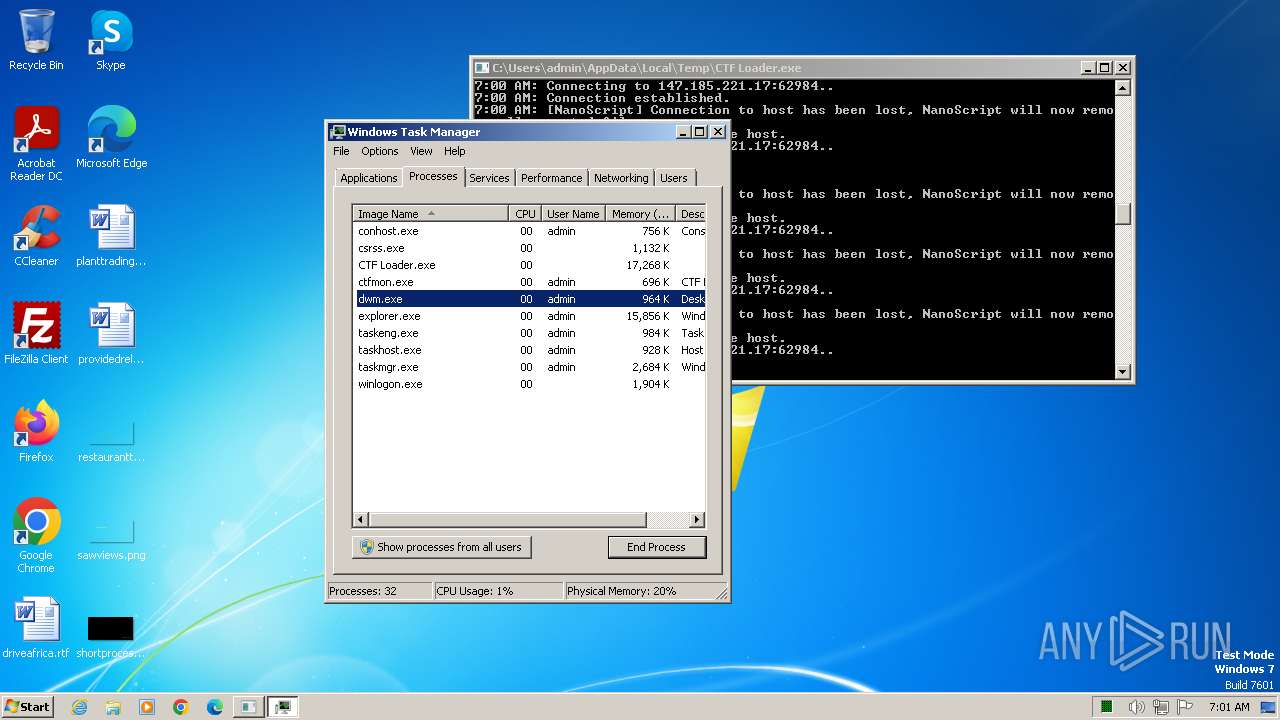
Task: Select csrss.exe process row
Action: click(530, 248)
